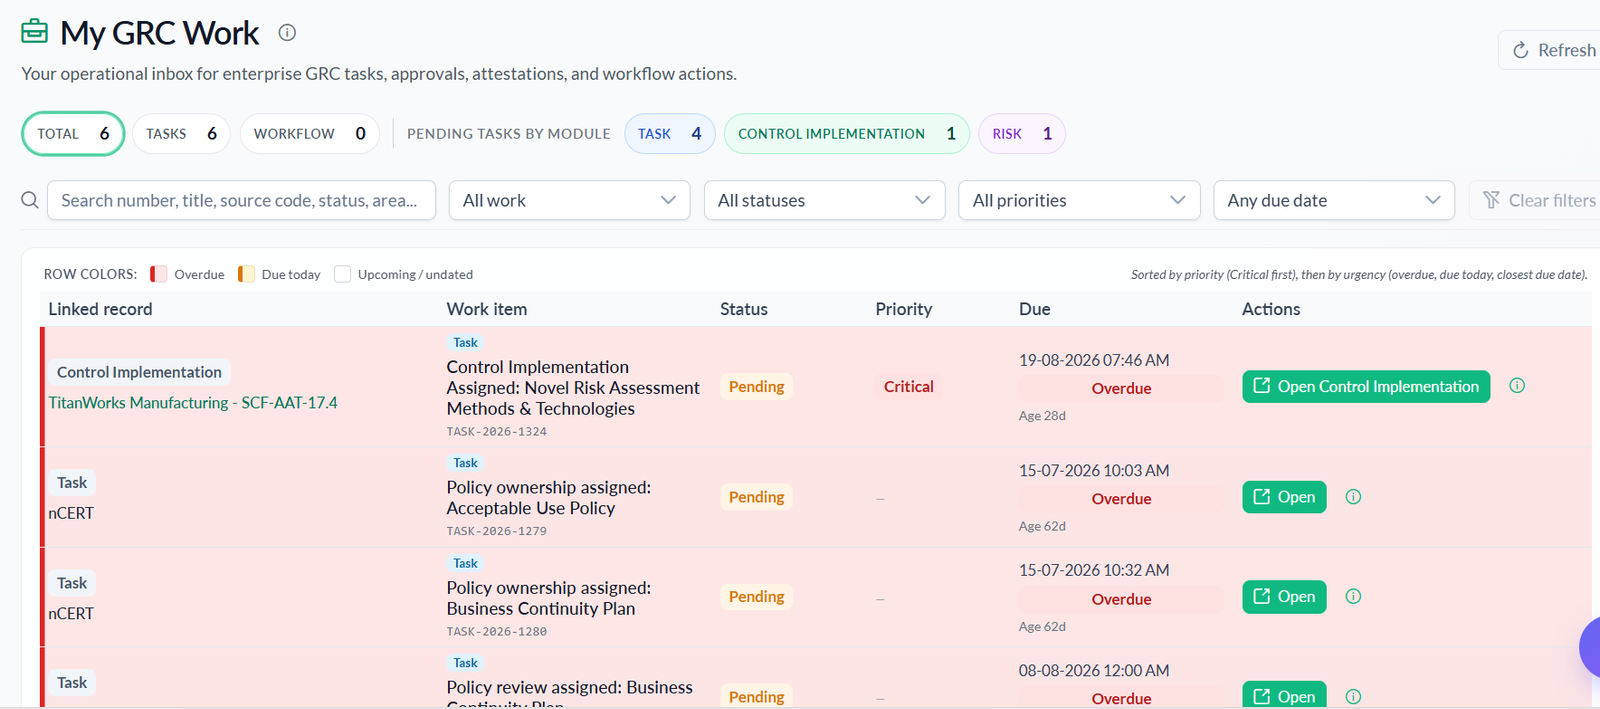Screen dimensions: 1600x709
Task: Click the 08-08-2026 12:00 AM due date
Action: pos(1094,671)
